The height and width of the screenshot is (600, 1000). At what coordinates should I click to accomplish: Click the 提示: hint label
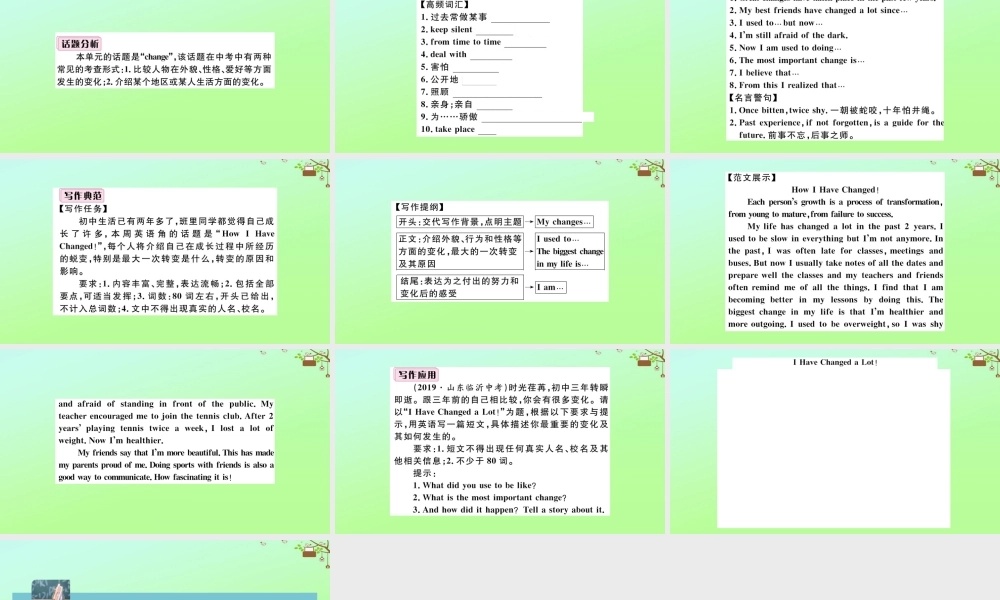click(x=425, y=473)
